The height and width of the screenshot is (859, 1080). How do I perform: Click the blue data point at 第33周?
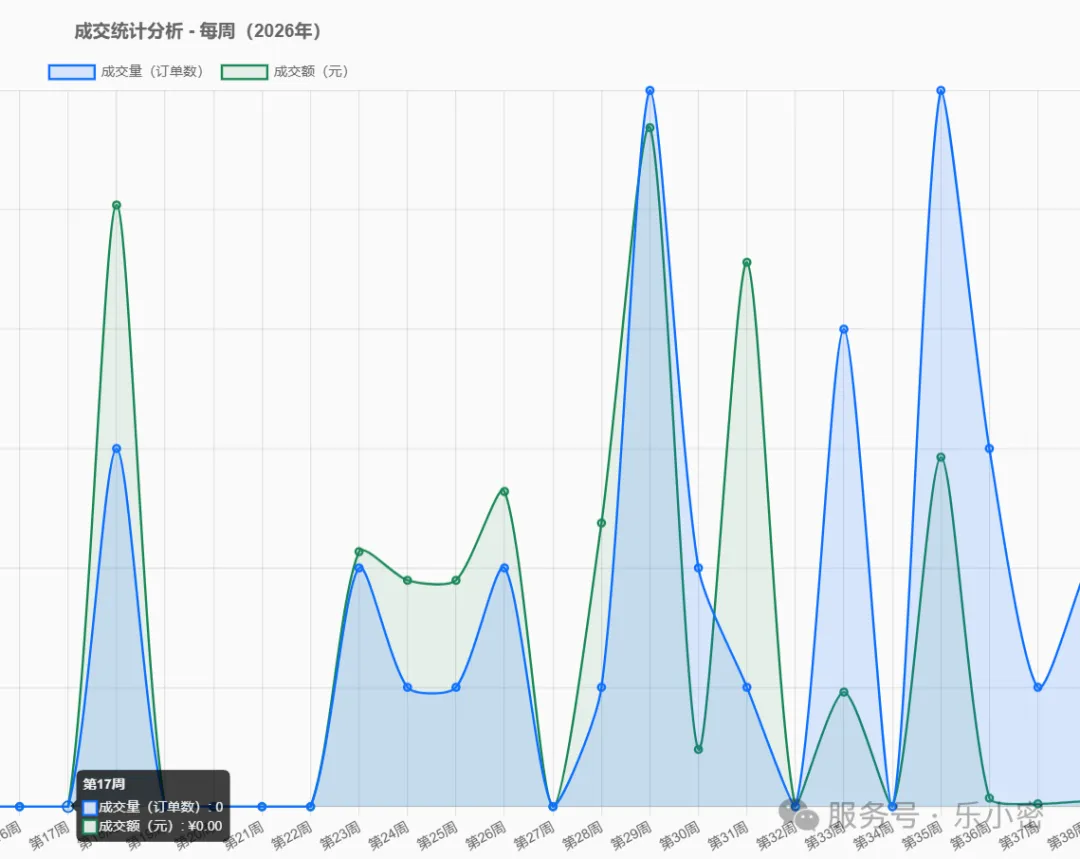pos(844,329)
